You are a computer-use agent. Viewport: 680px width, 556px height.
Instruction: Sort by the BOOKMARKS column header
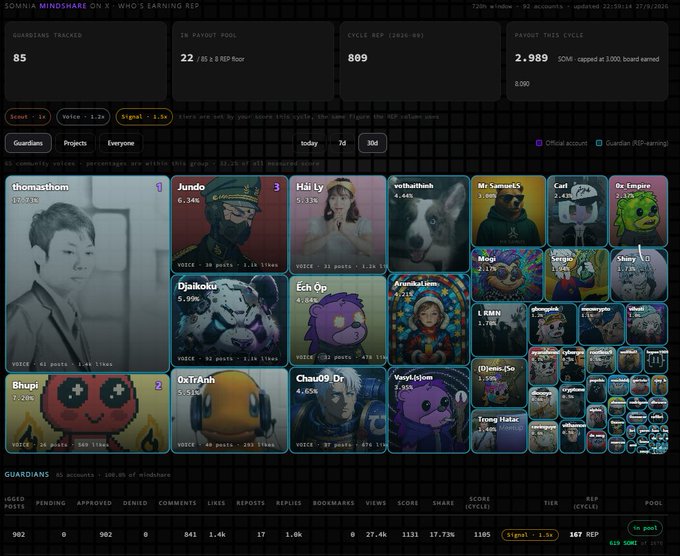click(333, 503)
